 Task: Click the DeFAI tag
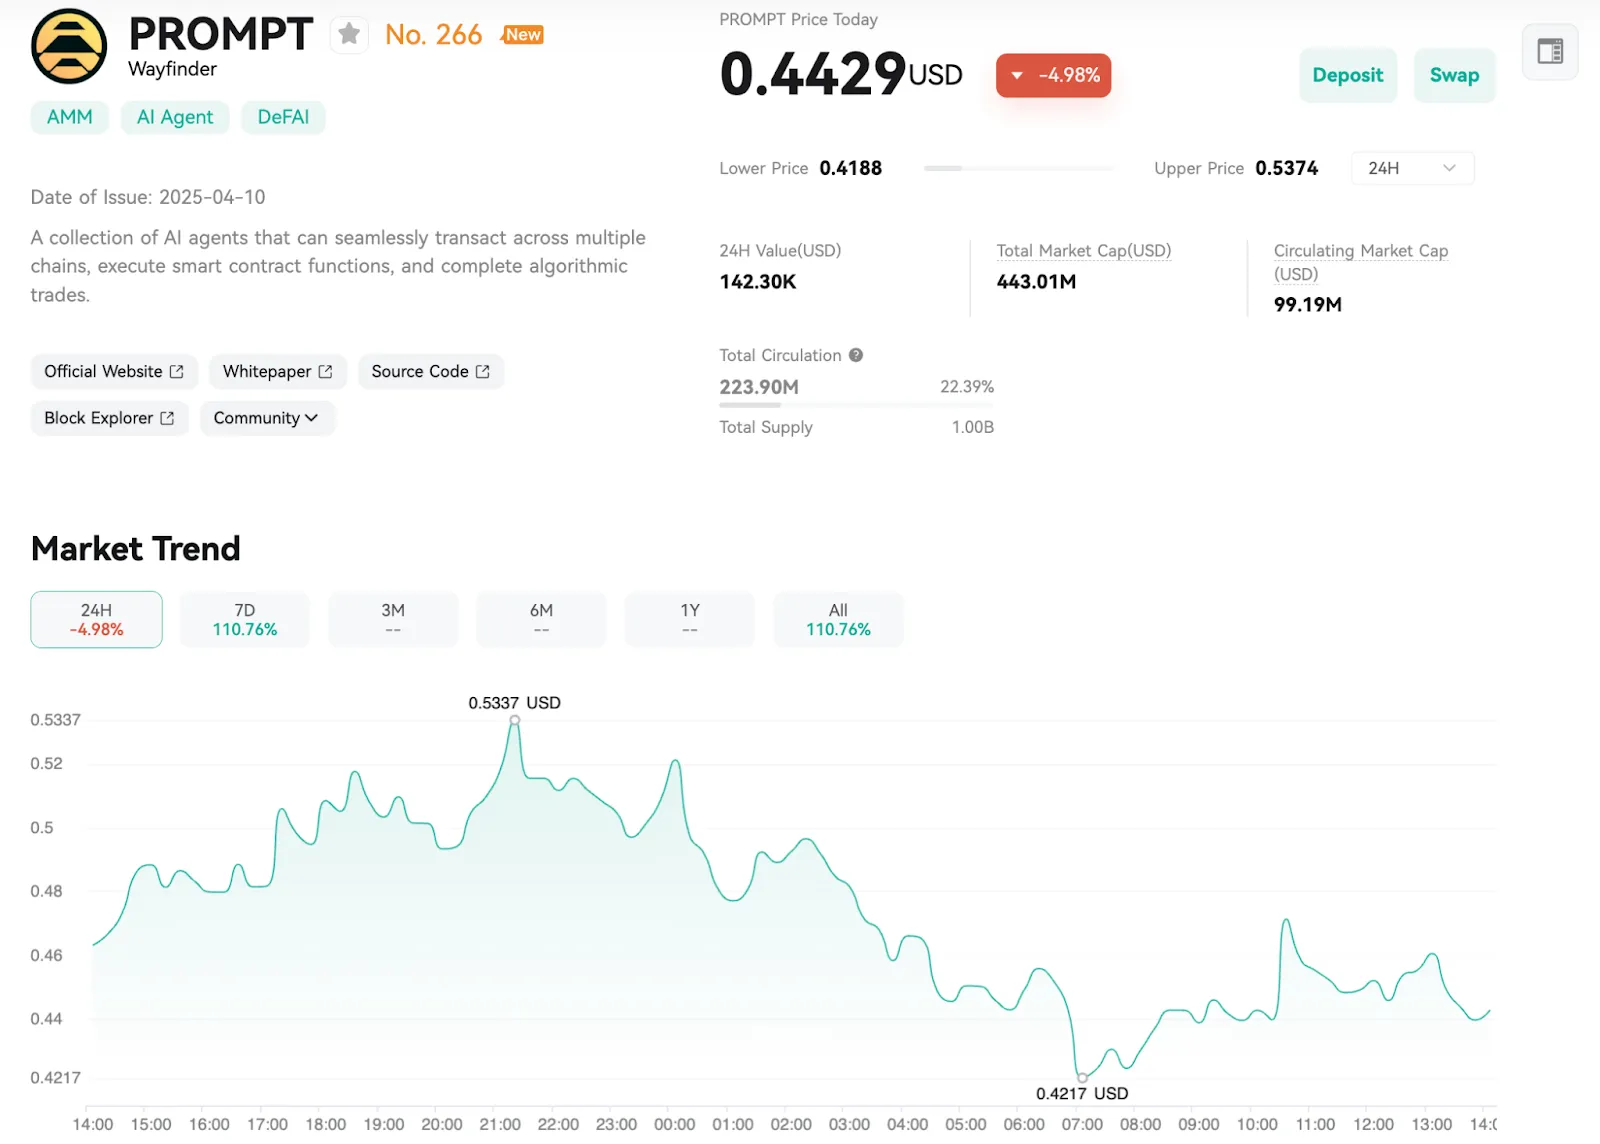coord(283,117)
